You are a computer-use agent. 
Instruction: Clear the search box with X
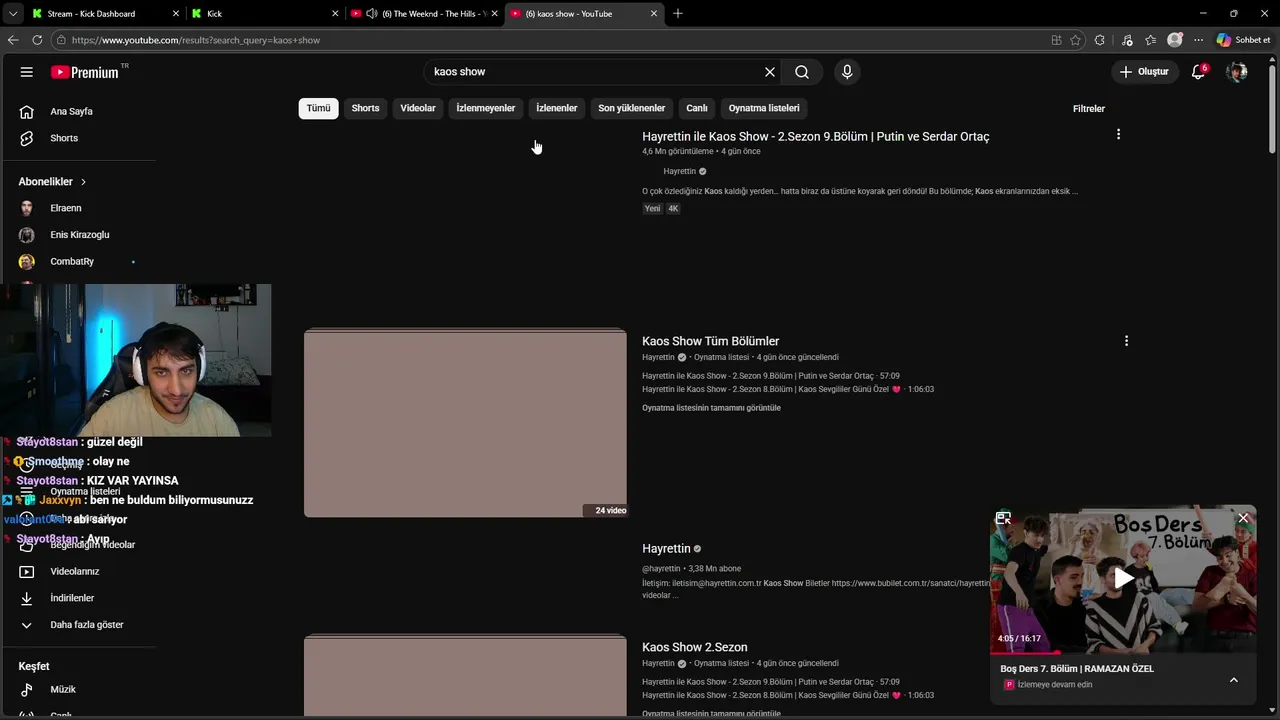coord(770,72)
